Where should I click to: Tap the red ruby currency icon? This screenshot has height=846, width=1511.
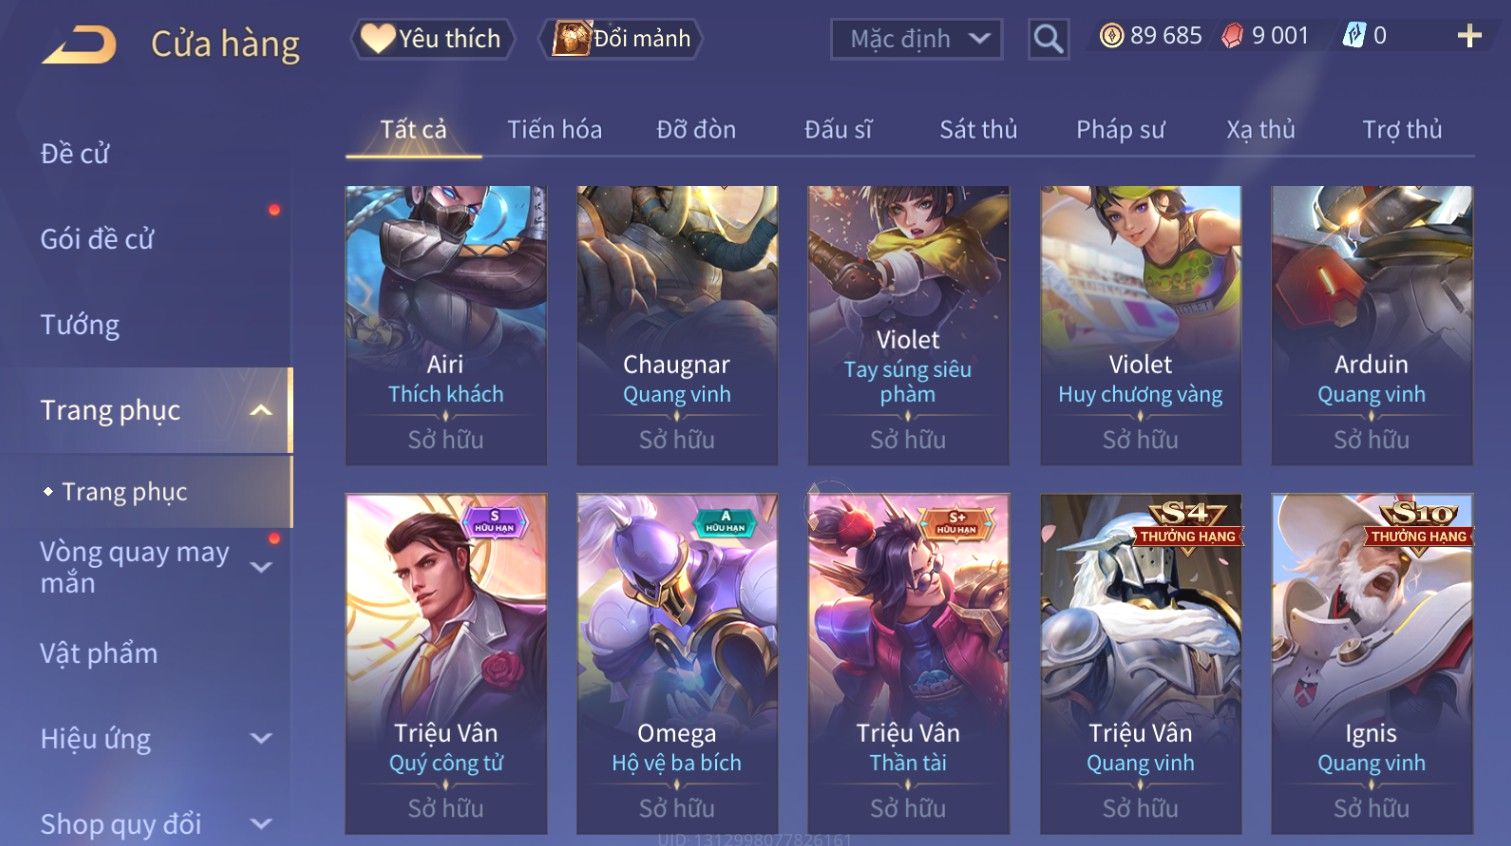click(x=1232, y=36)
